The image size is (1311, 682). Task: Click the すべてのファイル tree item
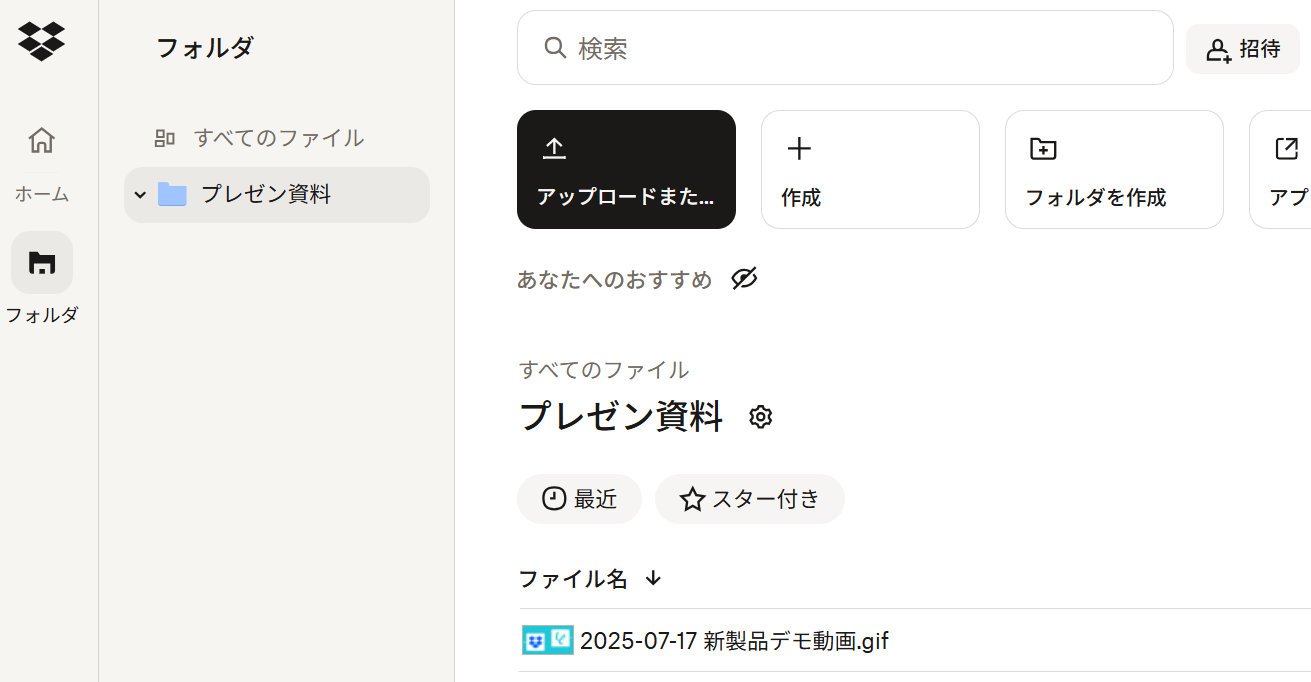point(278,138)
